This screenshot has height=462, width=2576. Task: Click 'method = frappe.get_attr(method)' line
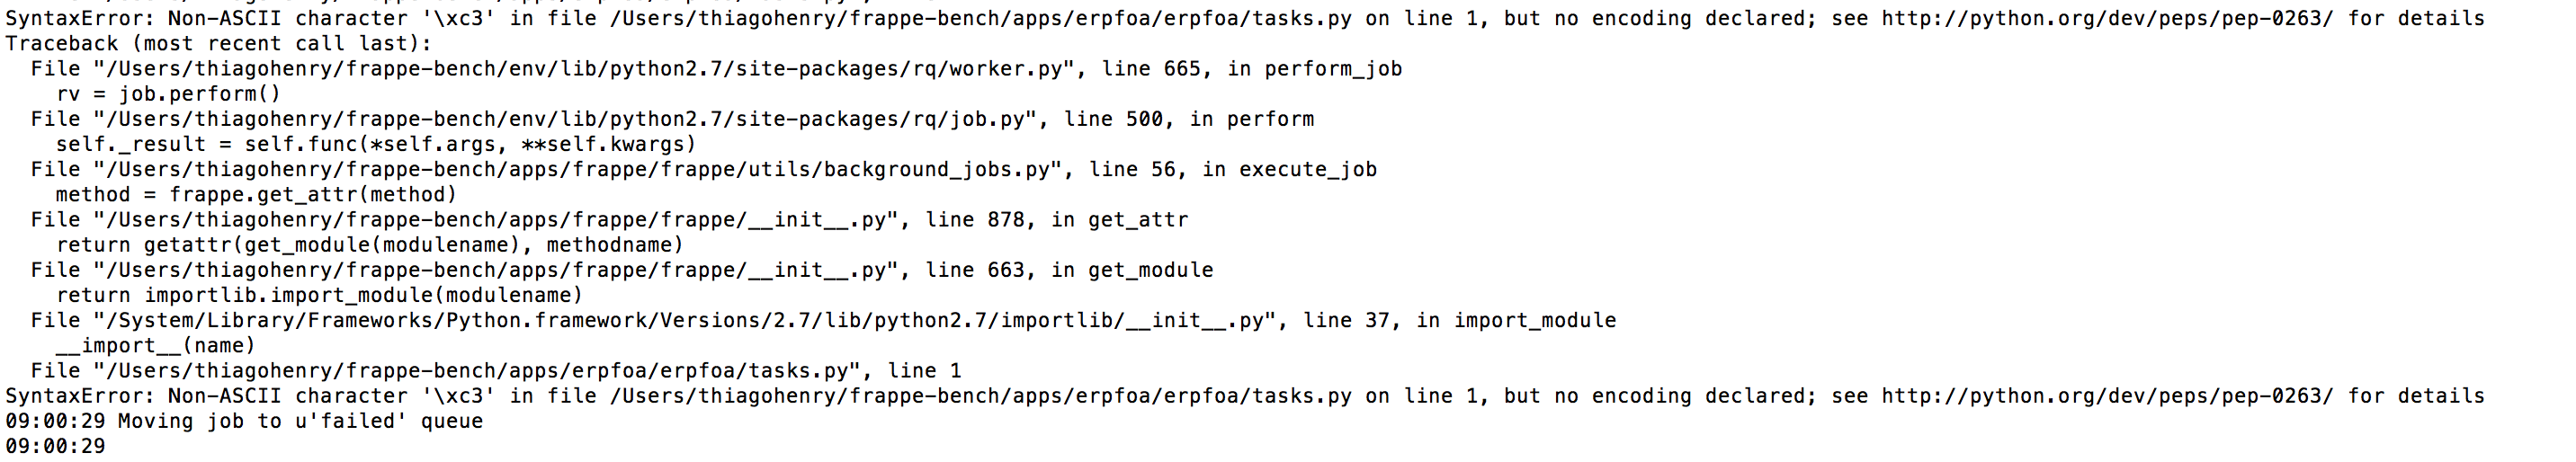click(x=256, y=194)
